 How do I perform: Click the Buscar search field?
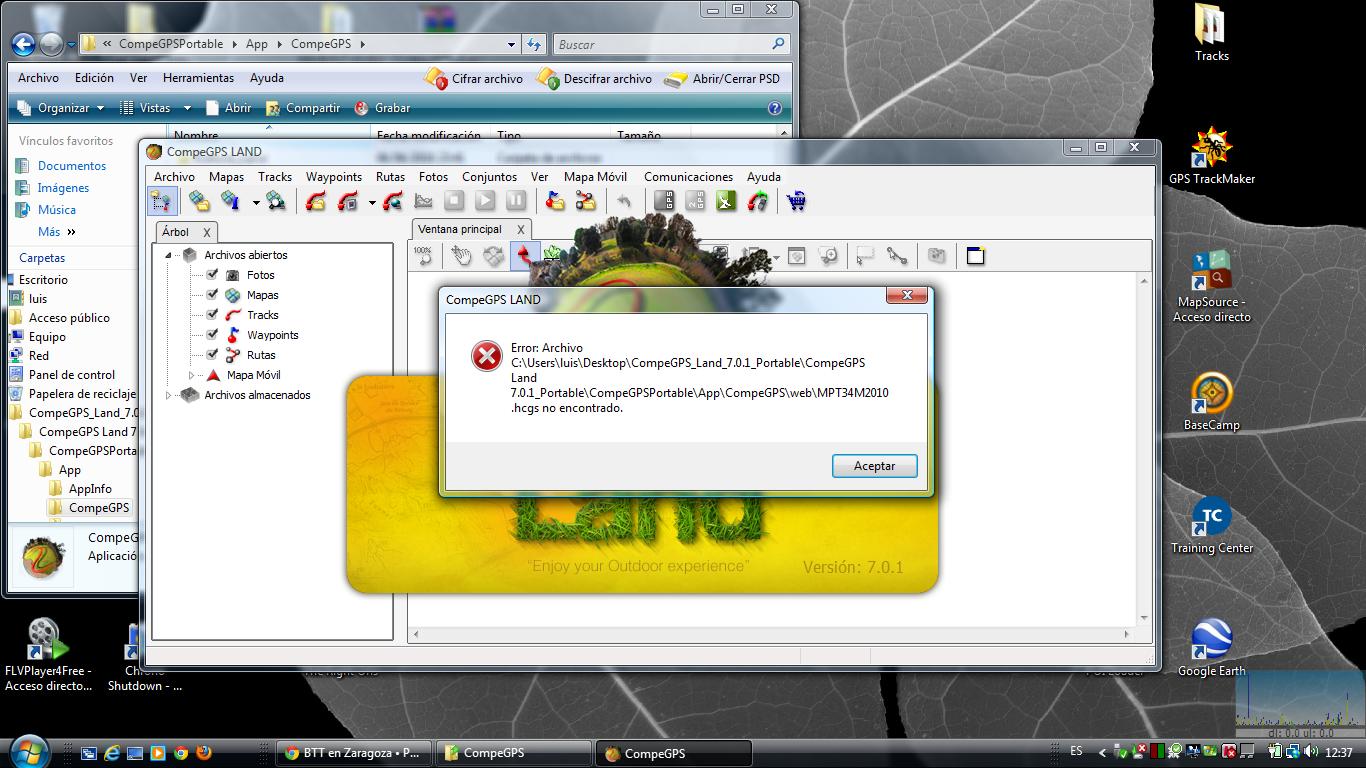pos(660,44)
